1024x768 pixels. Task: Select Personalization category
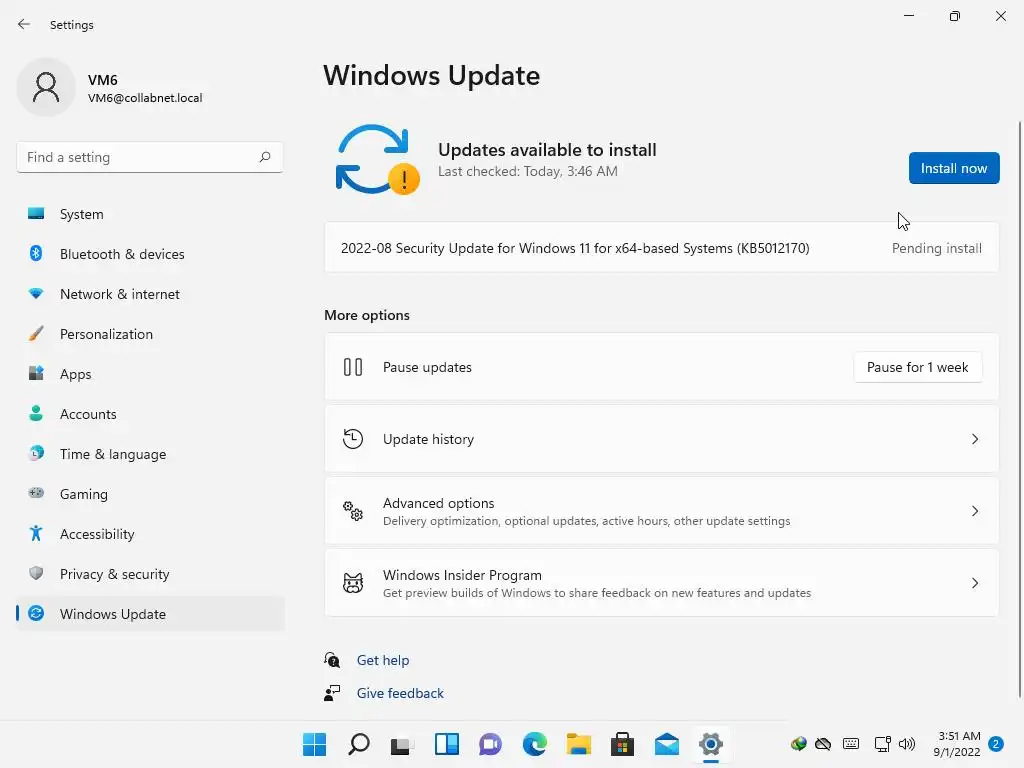(x=150, y=334)
